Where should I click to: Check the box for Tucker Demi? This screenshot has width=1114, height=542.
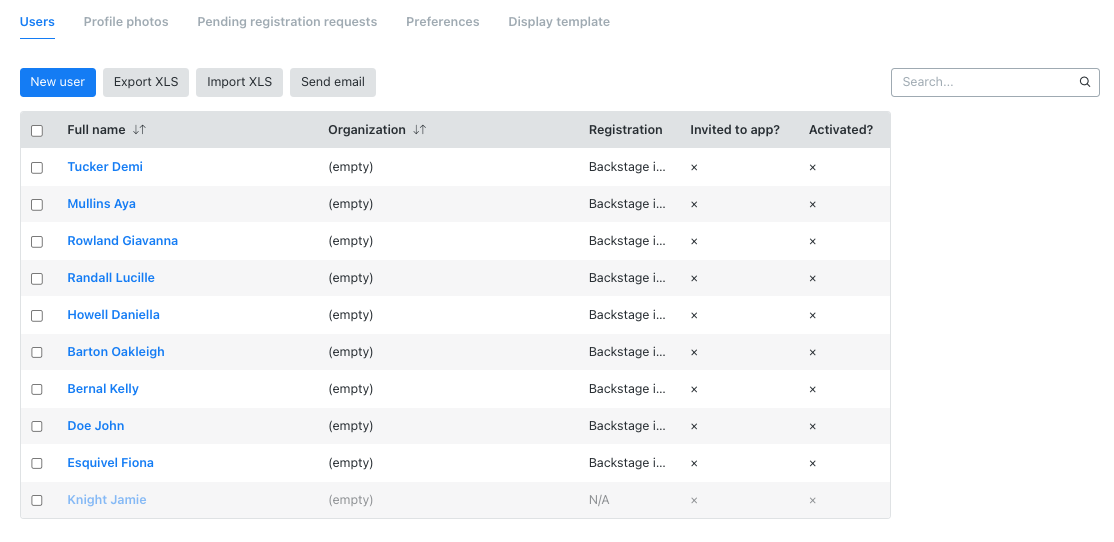click(x=37, y=168)
